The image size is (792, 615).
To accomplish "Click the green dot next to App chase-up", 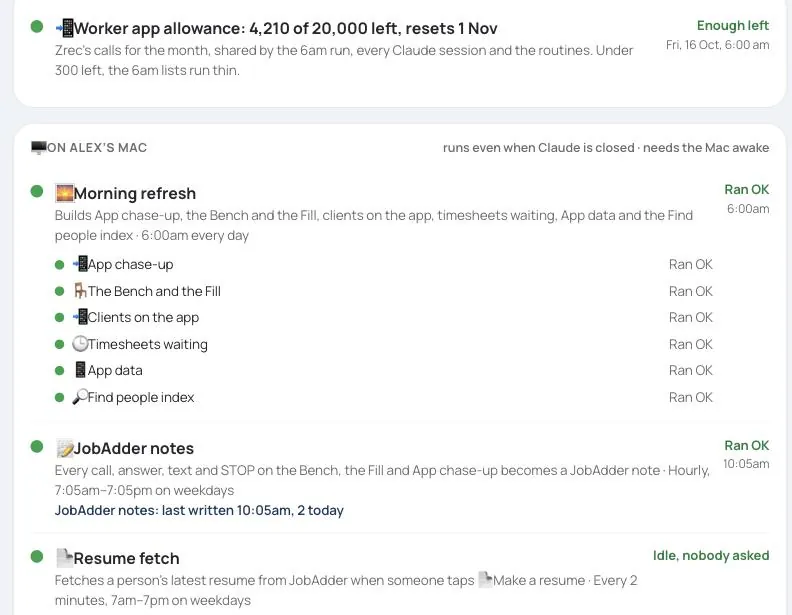I will pos(60,265).
